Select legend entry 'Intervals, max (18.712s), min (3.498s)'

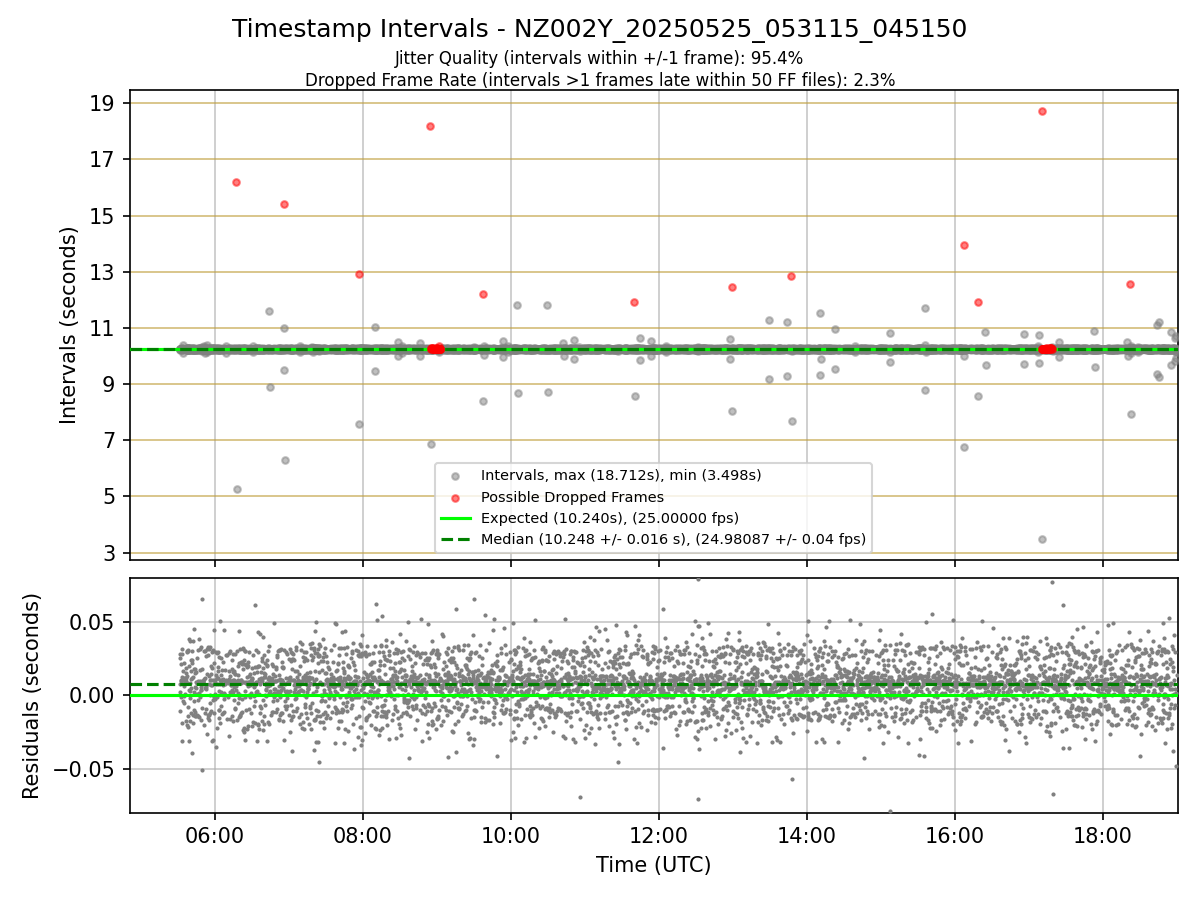pos(621,475)
